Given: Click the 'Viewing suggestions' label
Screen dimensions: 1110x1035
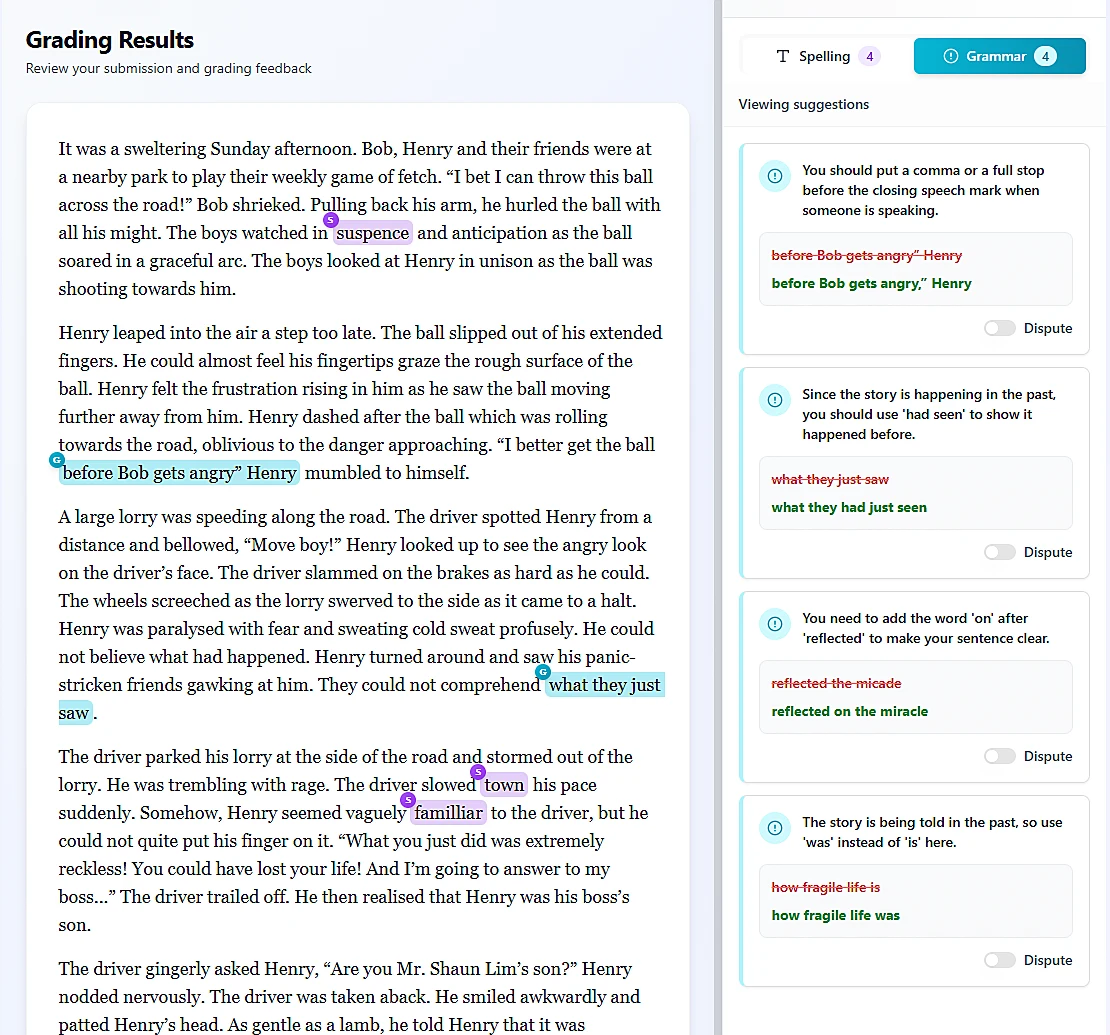Looking at the screenshot, I should pos(803,104).
